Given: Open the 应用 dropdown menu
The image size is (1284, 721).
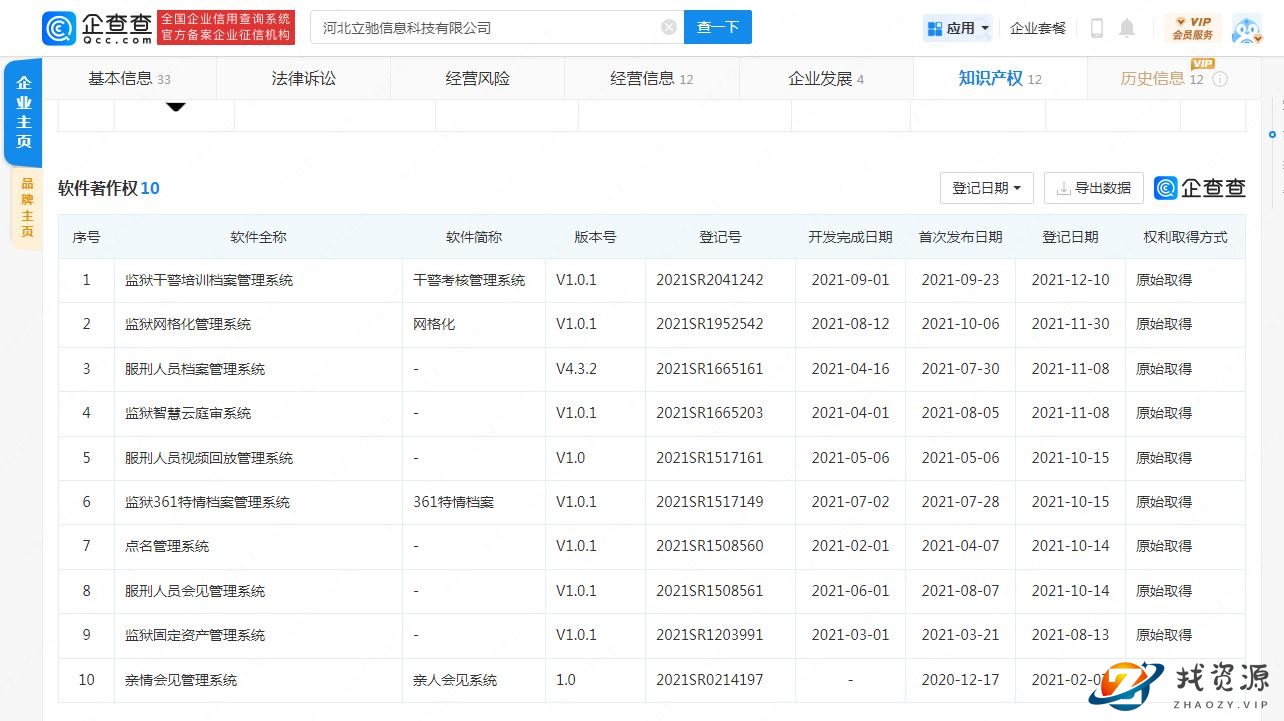Looking at the screenshot, I should [x=959, y=28].
